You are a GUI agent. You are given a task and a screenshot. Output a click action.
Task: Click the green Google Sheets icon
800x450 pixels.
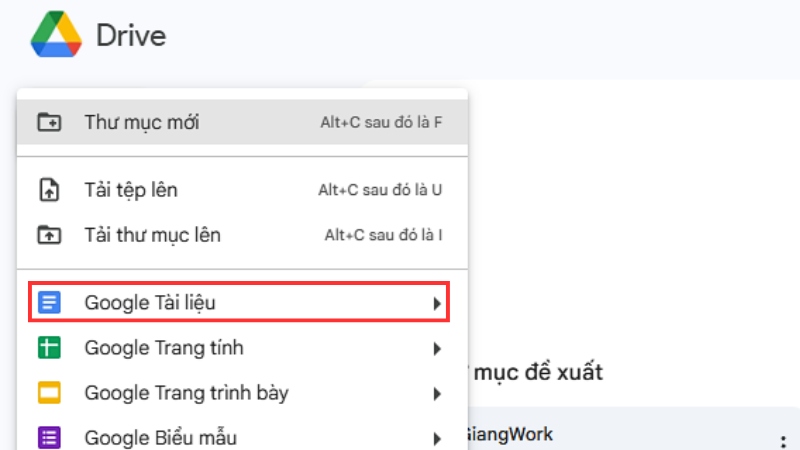pos(49,348)
